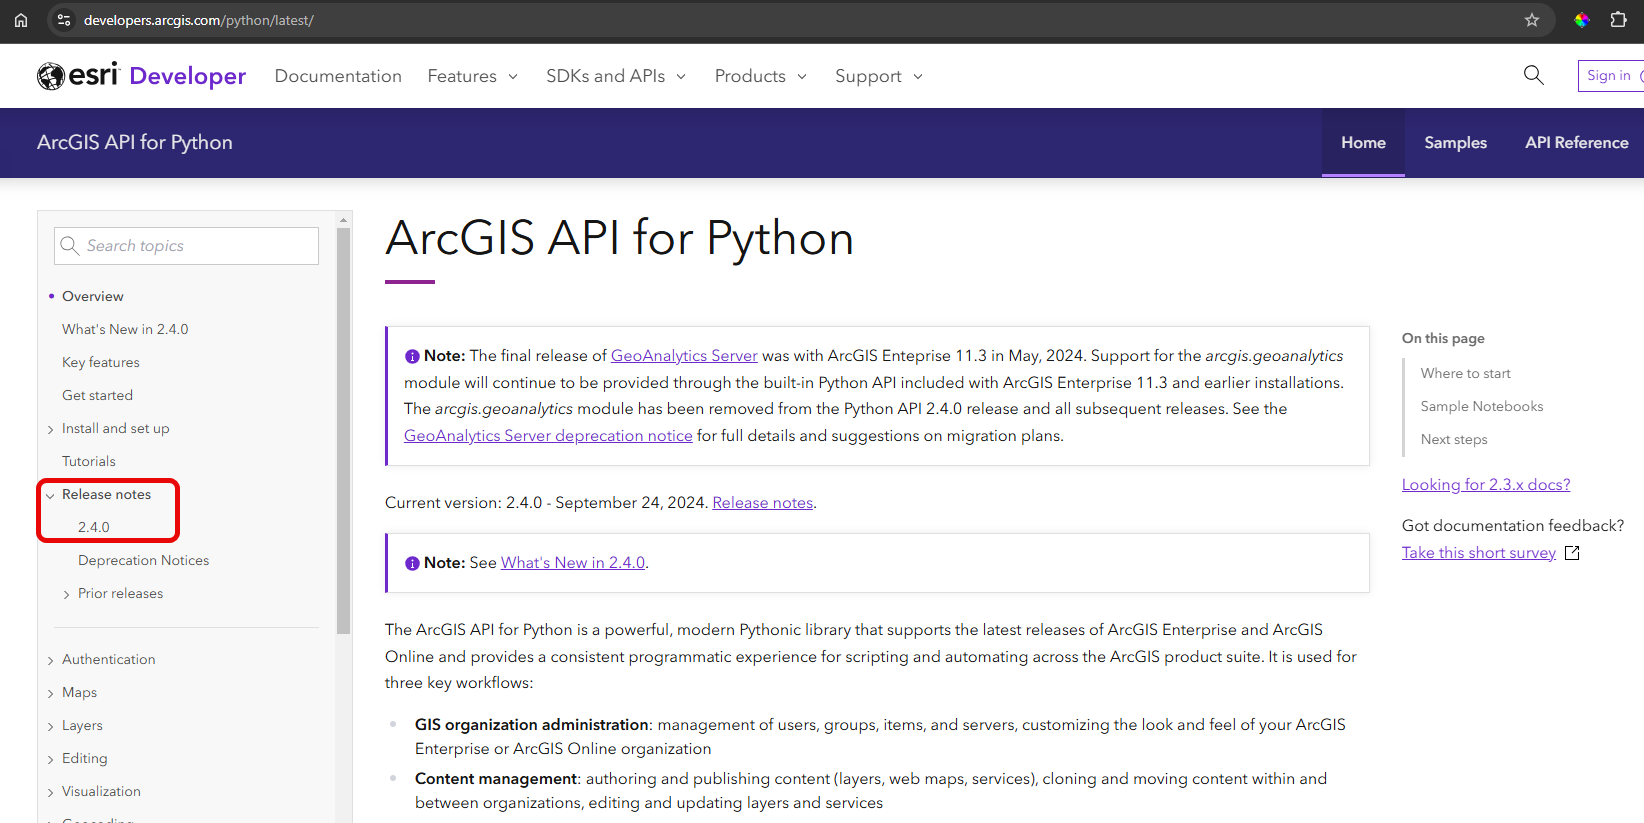The height and width of the screenshot is (823, 1644).
Task: Open the GeoAnalytics Server deprecation notice link
Action: (548, 436)
